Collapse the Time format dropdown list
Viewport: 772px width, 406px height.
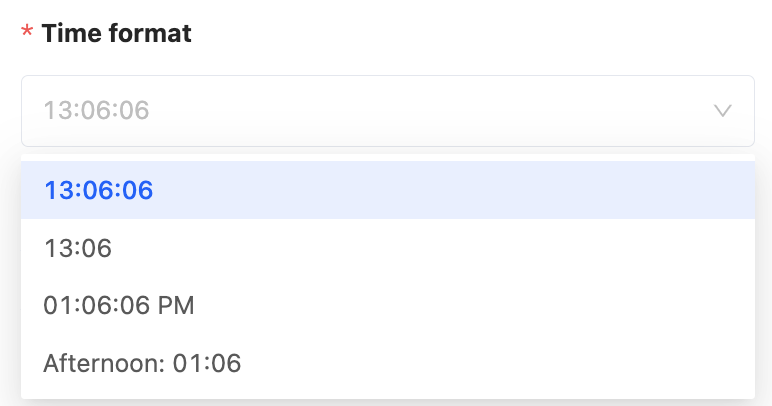[723, 111]
